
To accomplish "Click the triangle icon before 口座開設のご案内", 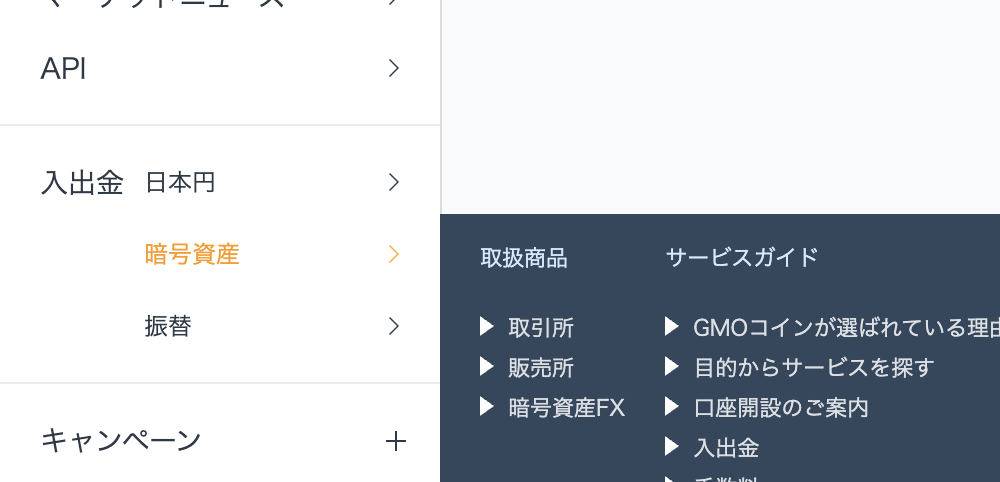I will 672,407.
